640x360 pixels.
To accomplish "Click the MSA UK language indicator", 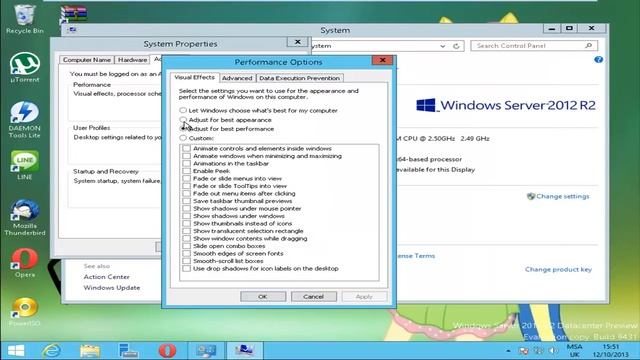I will pyautogui.click(x=574, y=351).
